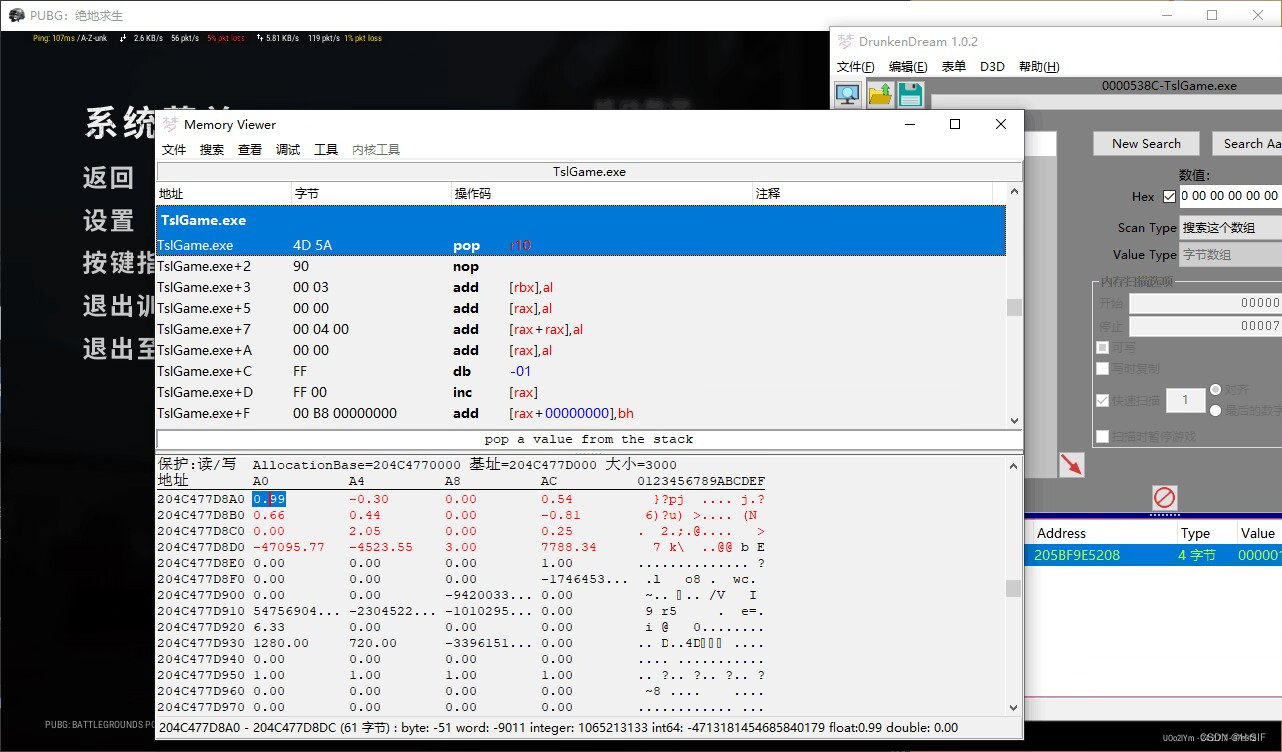1282x752 pixels.
Task: Click the Address column header in address list
Action: tap(1103, 533)
